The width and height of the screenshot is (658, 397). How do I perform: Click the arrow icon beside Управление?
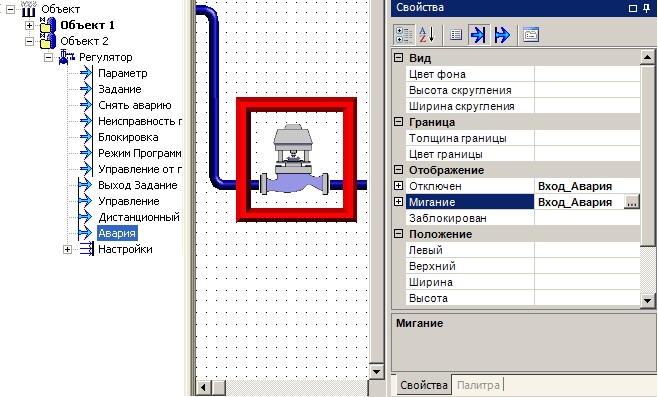click(x=85, y=201)
